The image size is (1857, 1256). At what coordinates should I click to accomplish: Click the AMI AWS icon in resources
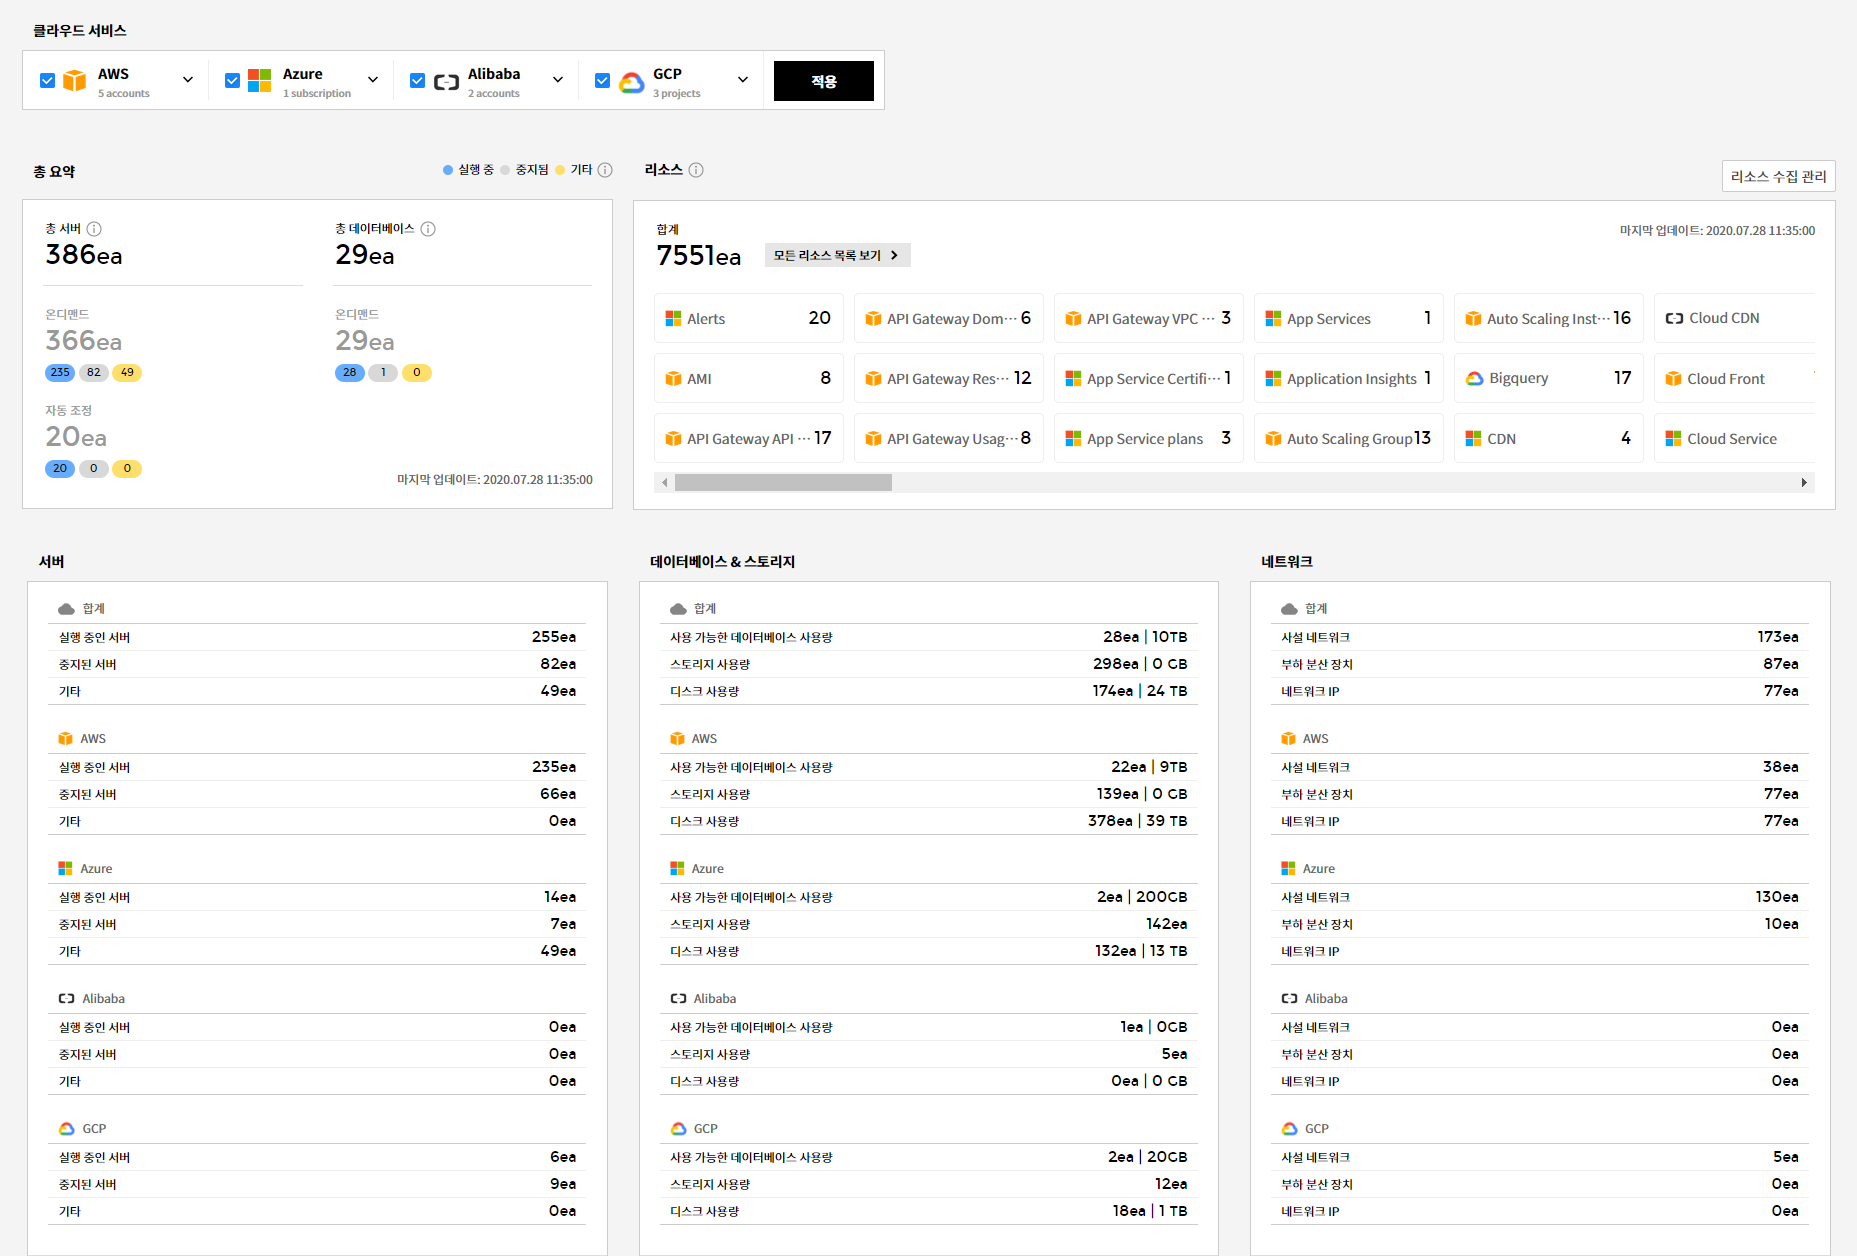coord(673,379)
